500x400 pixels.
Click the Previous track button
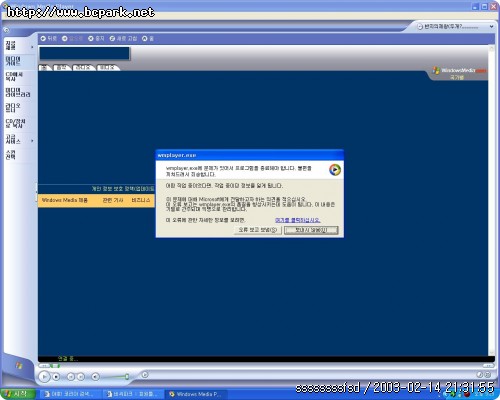tap(71, 377)
